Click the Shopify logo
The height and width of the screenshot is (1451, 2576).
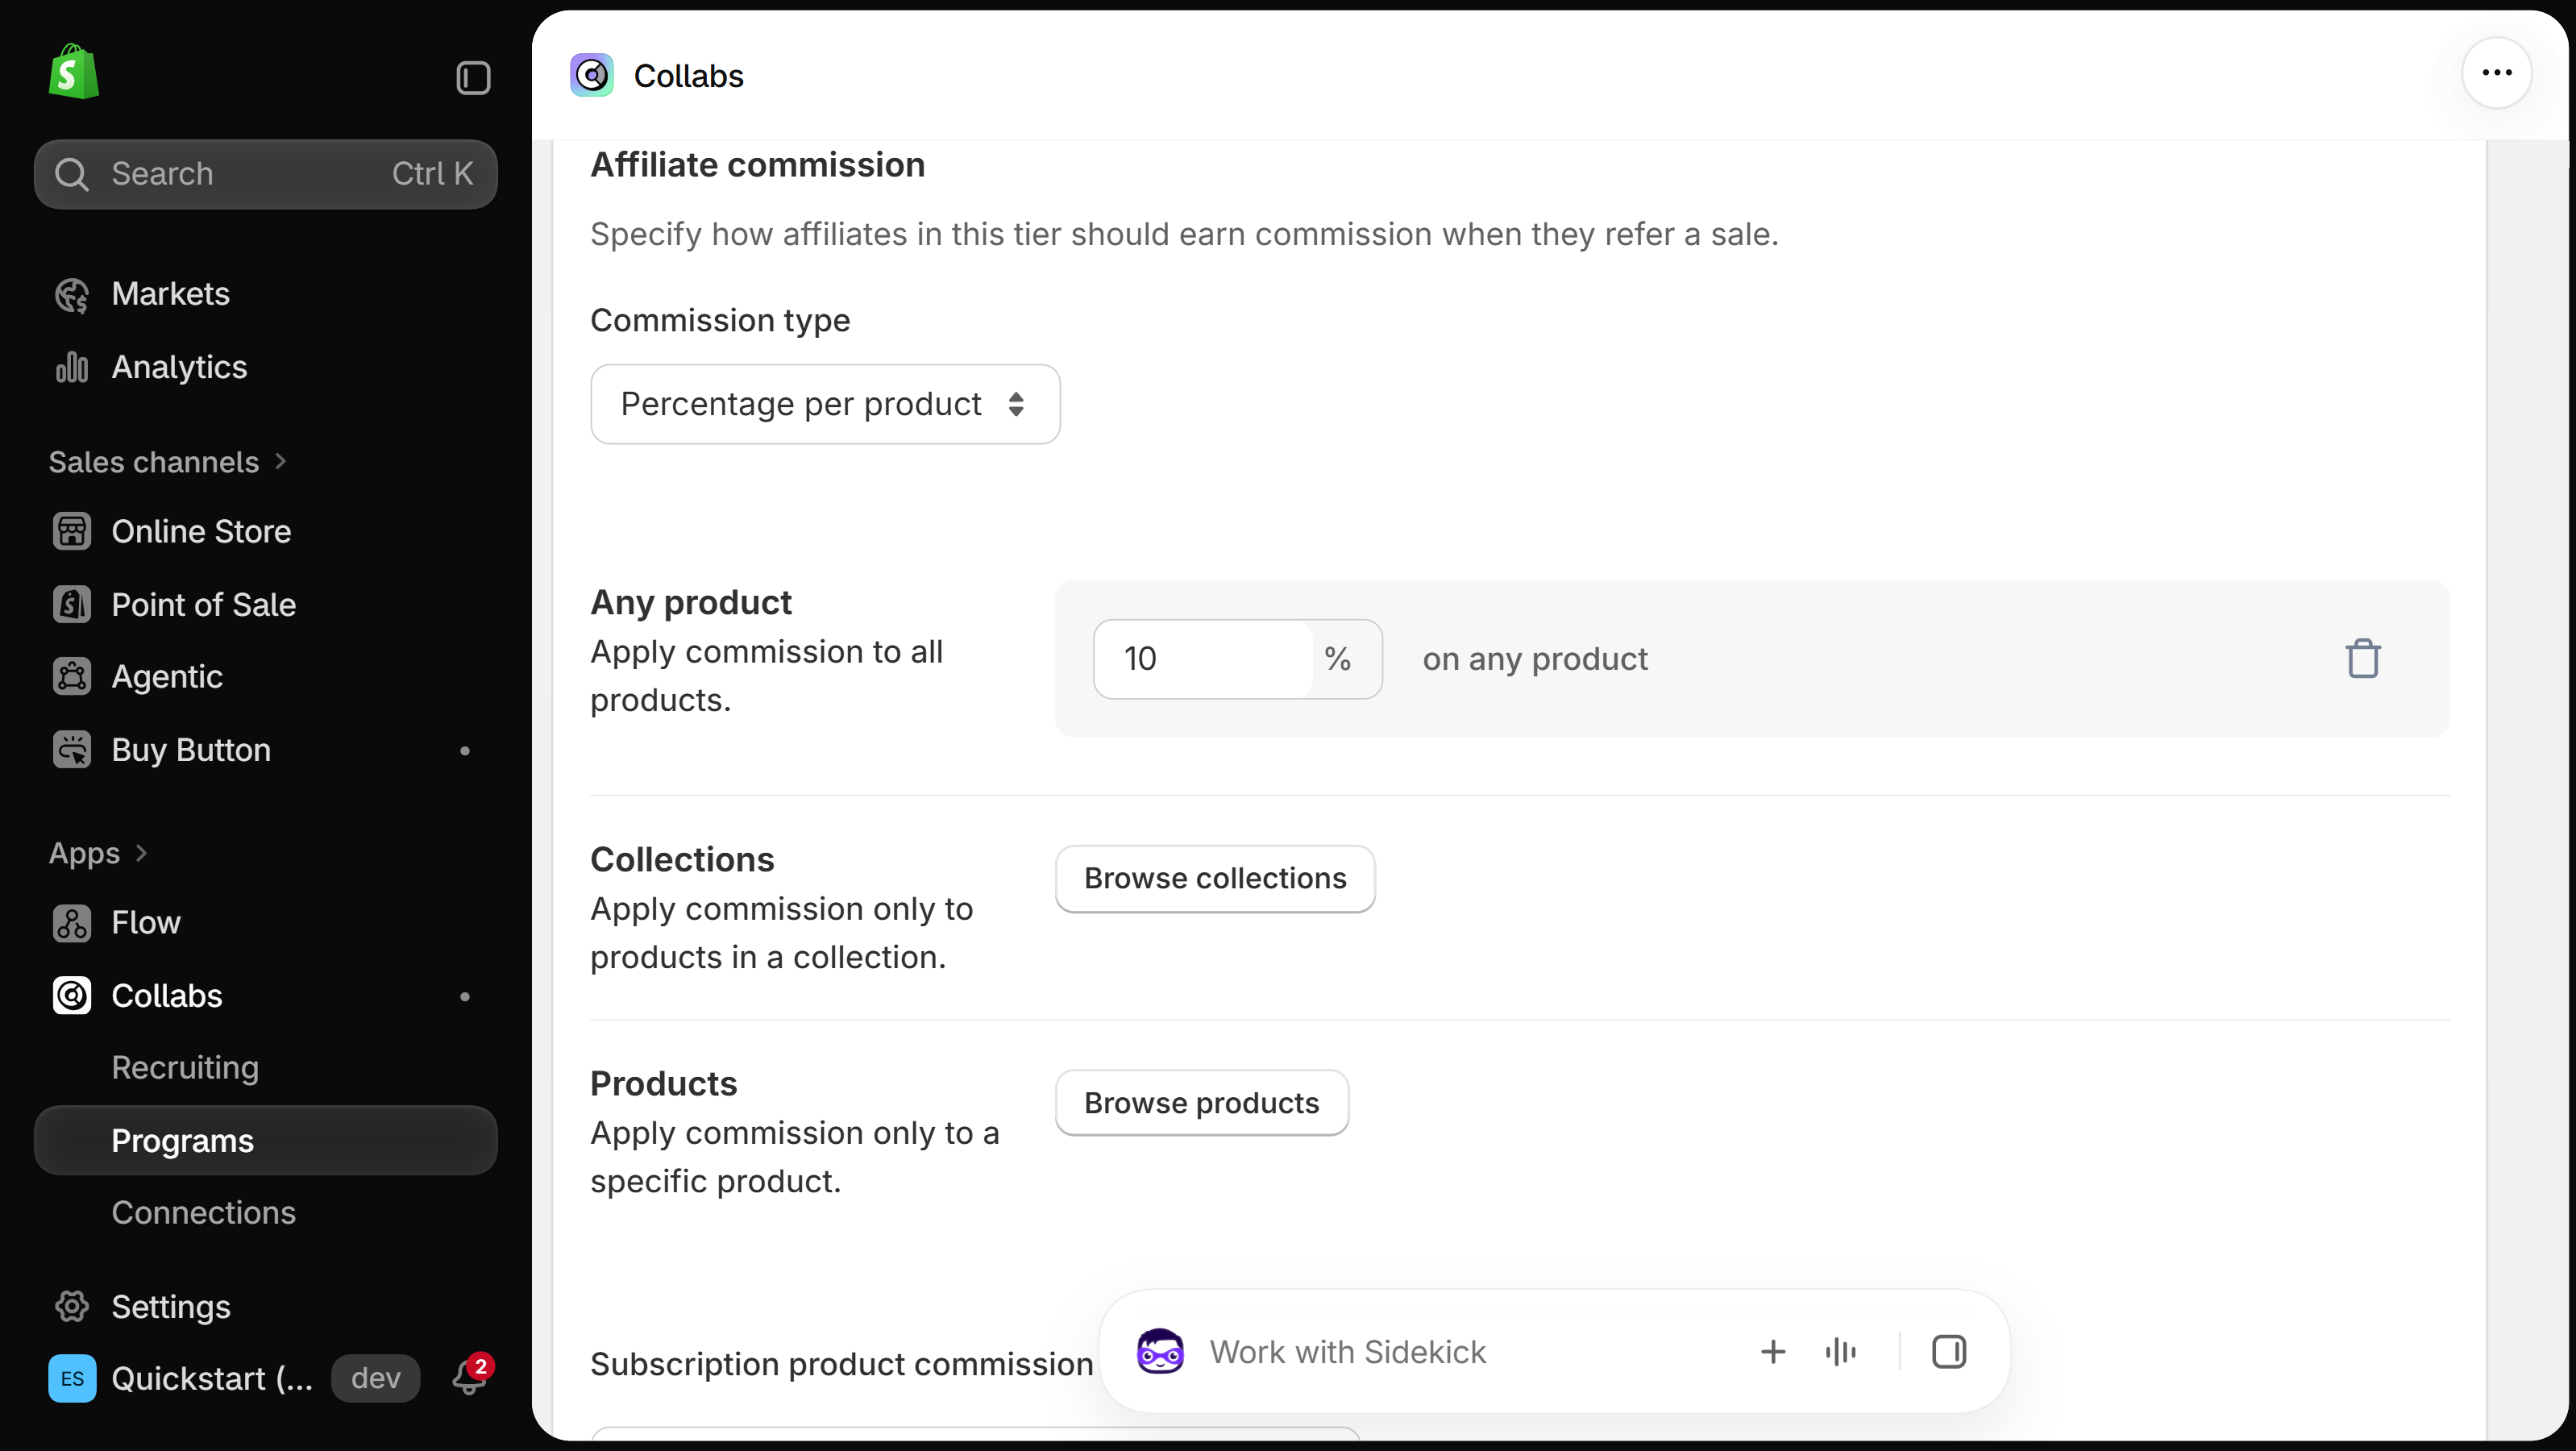click(x=74, y=72)
